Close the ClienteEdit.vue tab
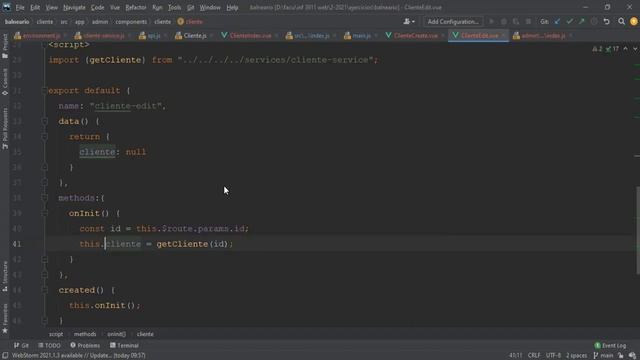 [503, 36]
